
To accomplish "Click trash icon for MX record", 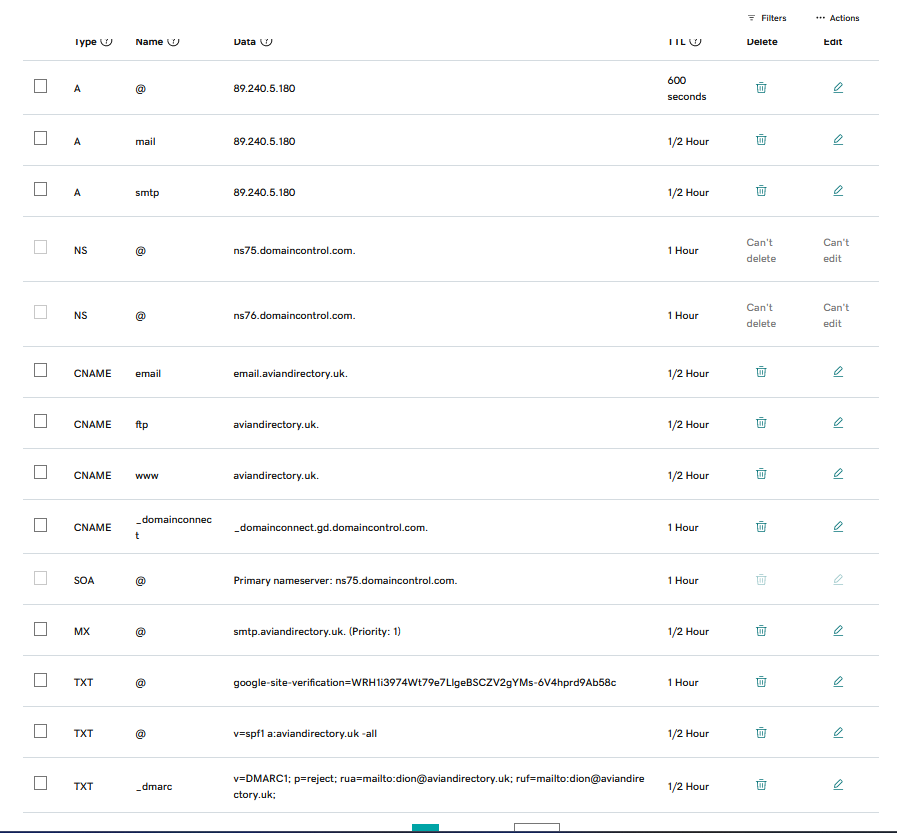I will (761, 631).
